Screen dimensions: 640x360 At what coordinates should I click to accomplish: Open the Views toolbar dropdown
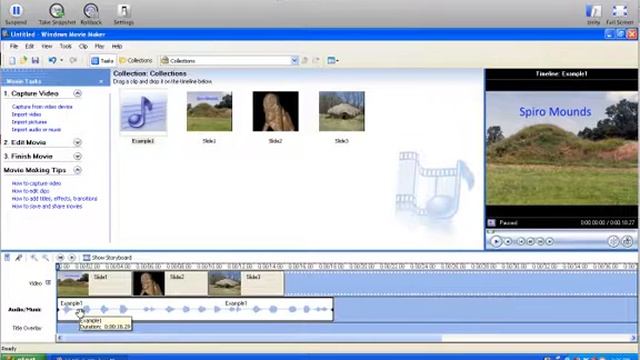point(333,60)
